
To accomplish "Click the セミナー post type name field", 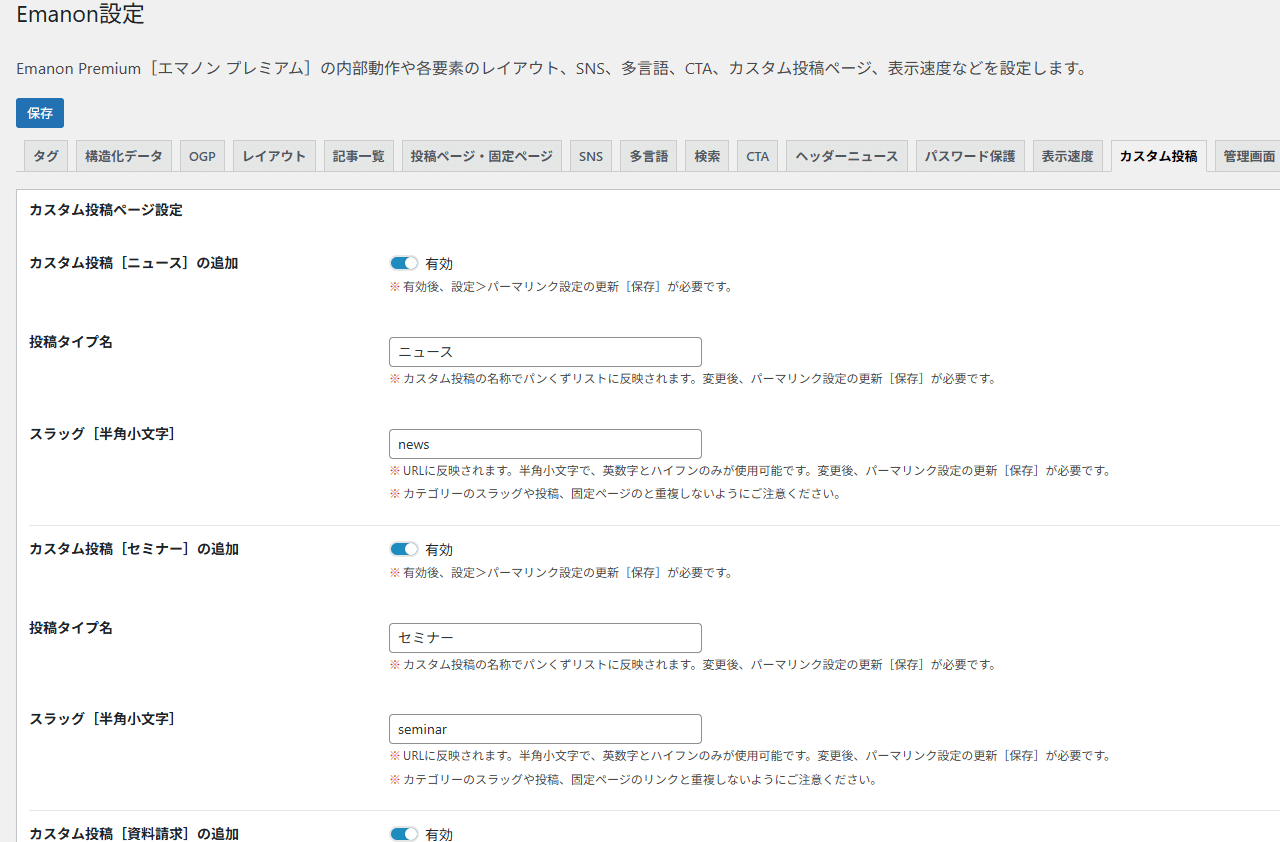I will (x=545, y=637).
